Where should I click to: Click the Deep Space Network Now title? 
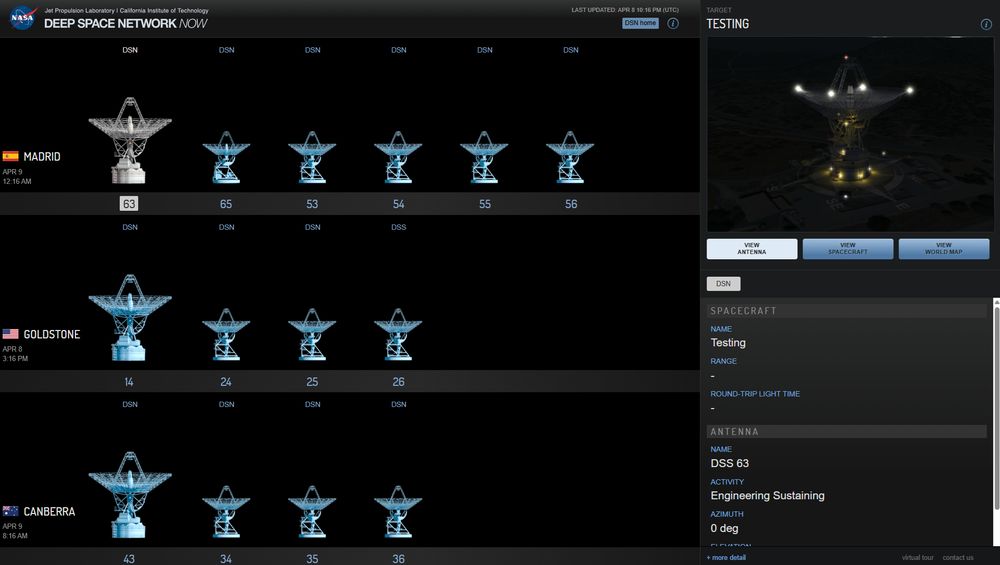click(x=126, y=24)
